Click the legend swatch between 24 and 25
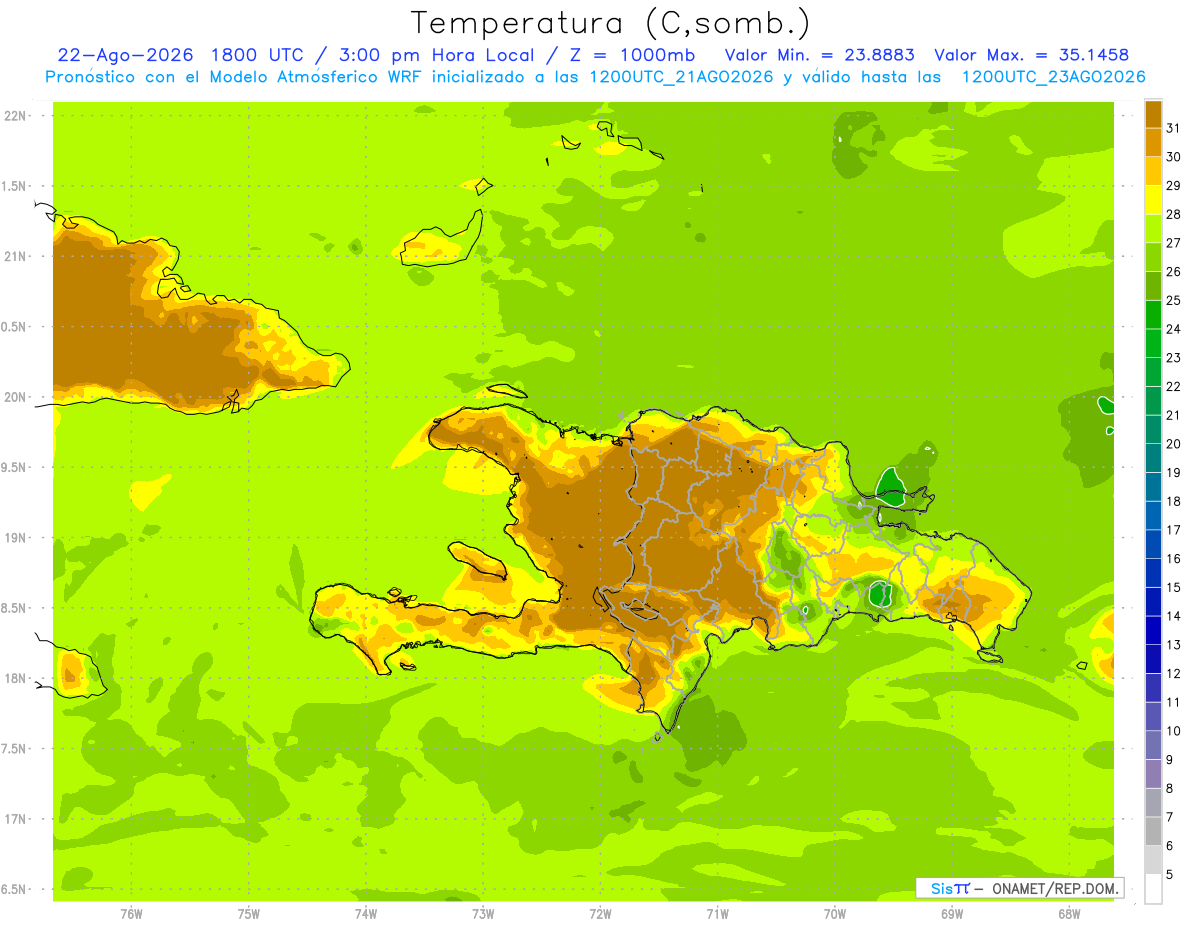This screenshot has height=927, width=1200. pyautogui.click(x=1153, y=315)
